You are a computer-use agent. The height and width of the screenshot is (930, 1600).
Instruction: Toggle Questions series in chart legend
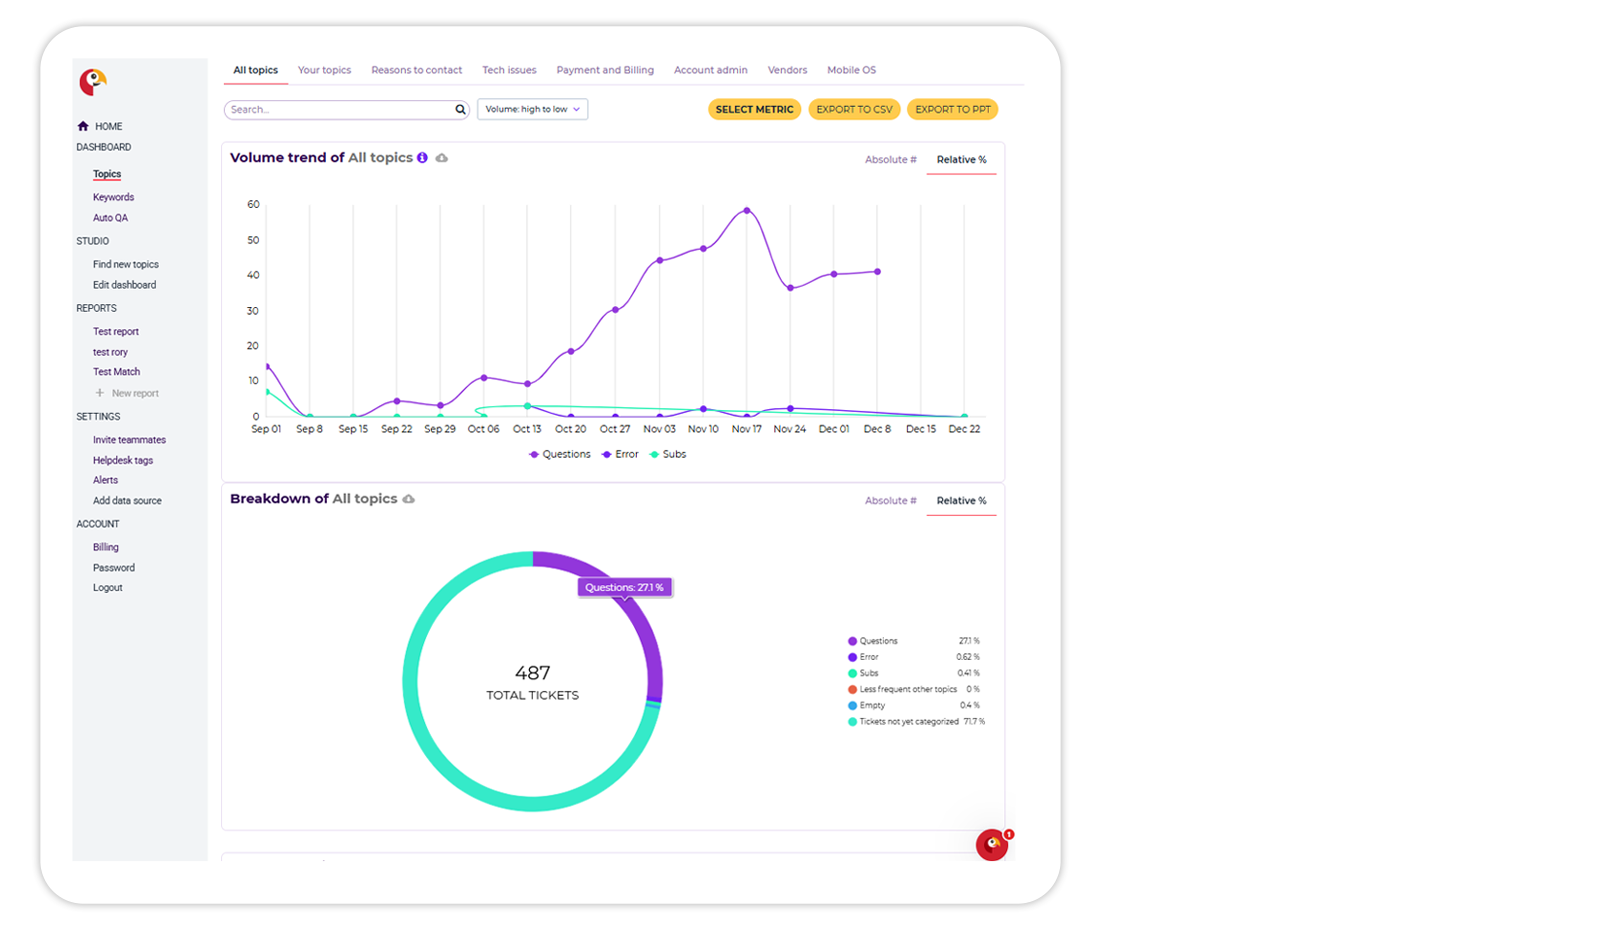pyautogui.click(x=560, y=454)
